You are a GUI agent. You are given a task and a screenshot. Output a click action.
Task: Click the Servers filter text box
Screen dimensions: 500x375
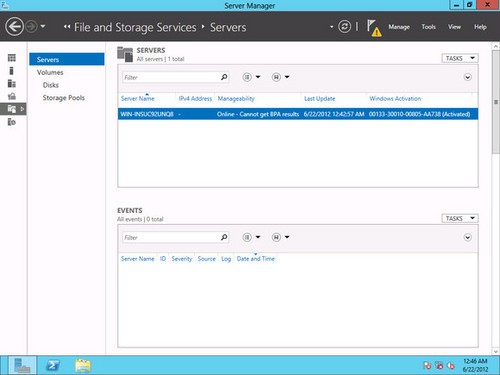click(x=170, y=77)
